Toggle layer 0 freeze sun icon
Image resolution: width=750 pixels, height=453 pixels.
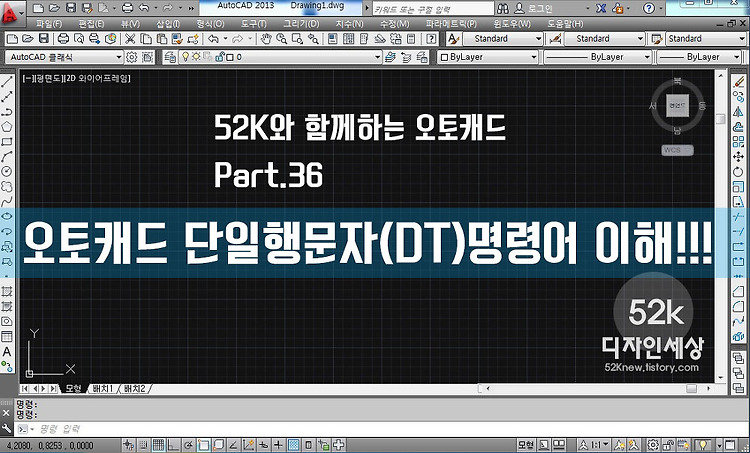196,57
